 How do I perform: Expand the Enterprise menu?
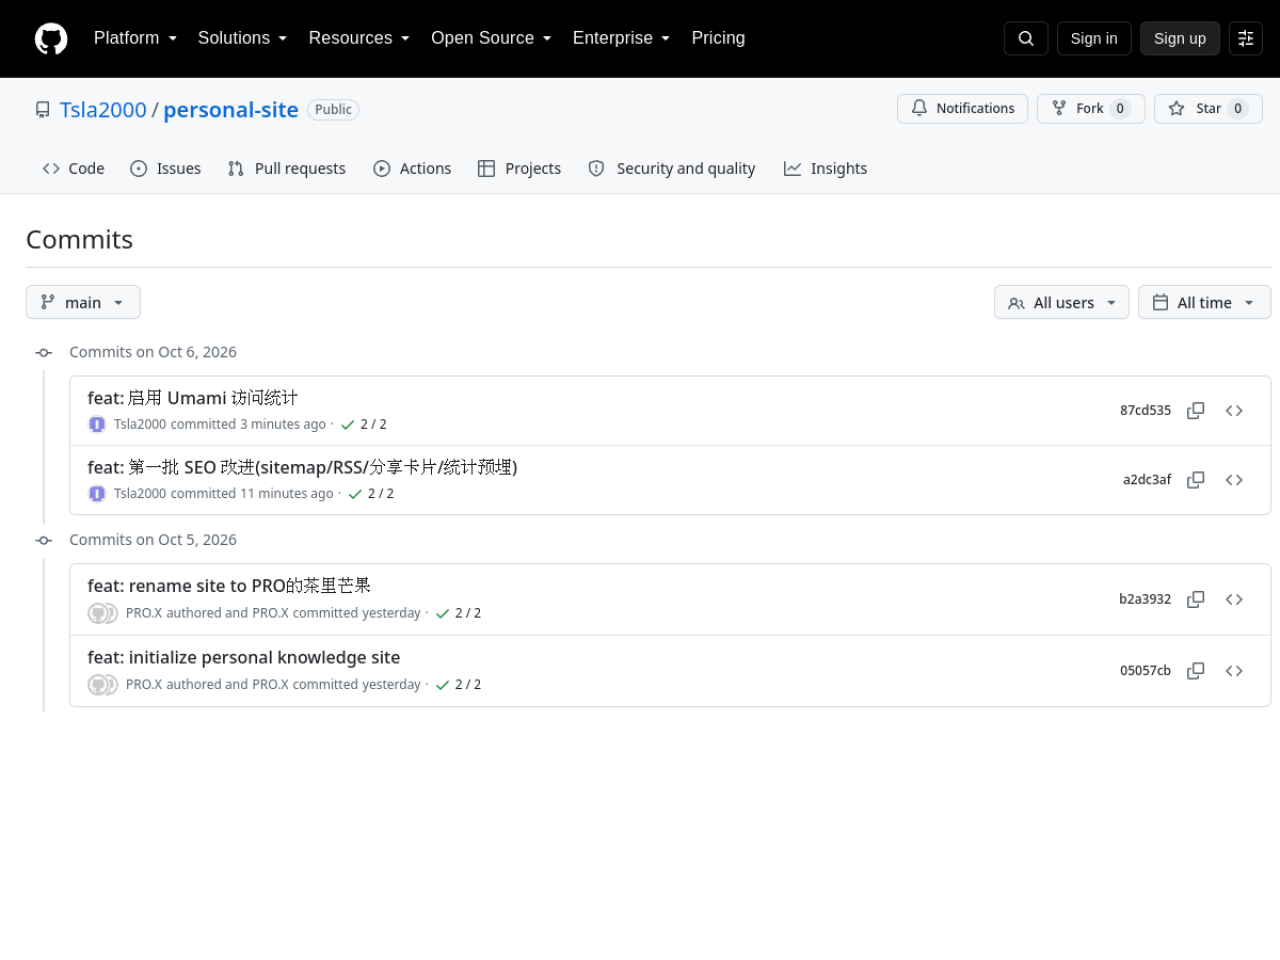621,38
